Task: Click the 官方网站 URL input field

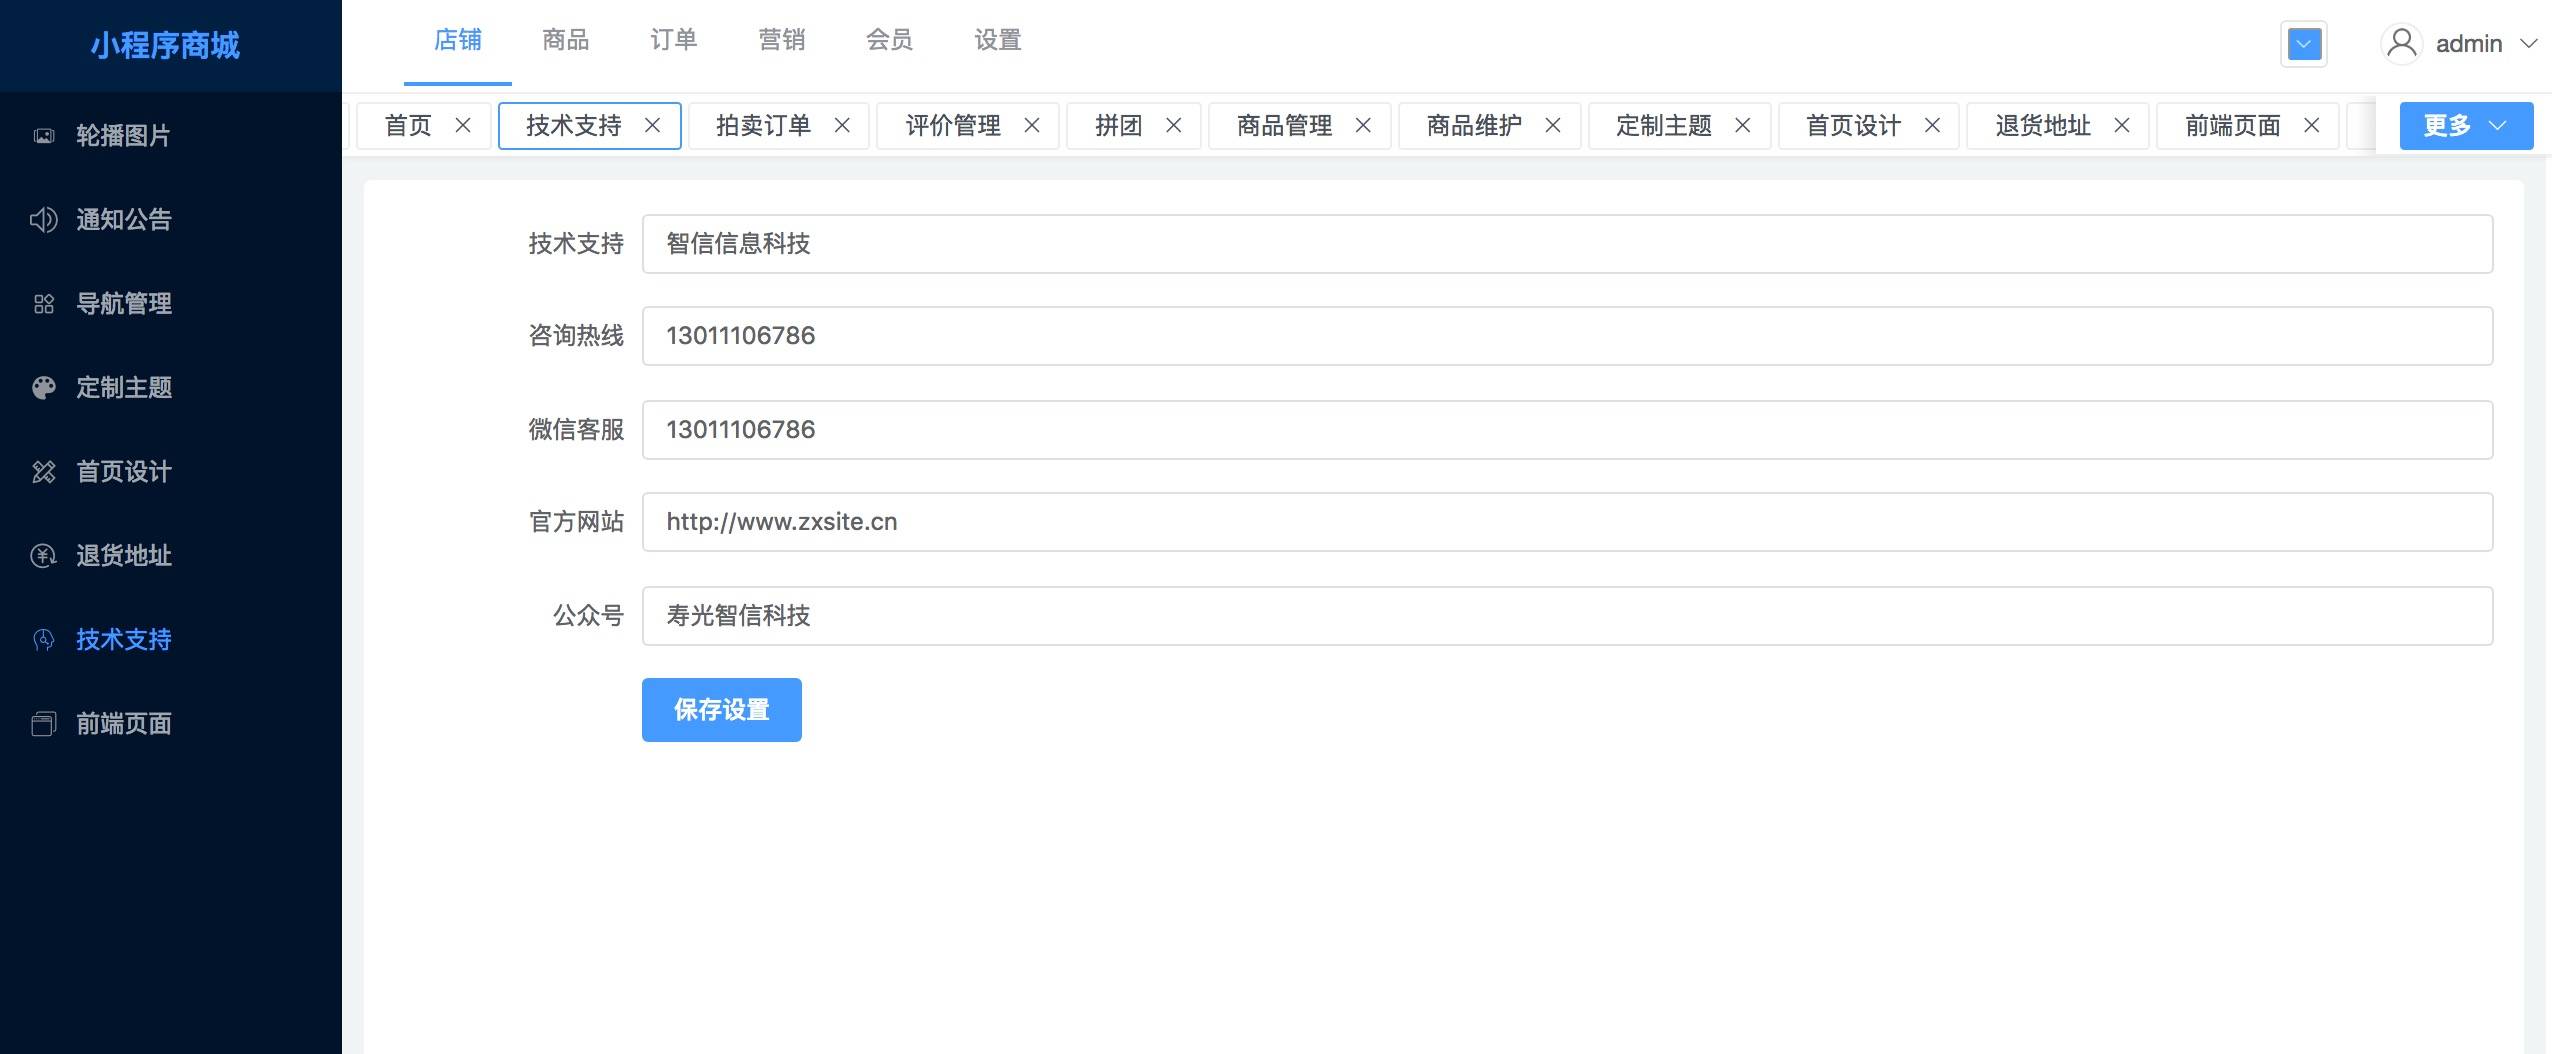Action: [x=1567, y=522]
